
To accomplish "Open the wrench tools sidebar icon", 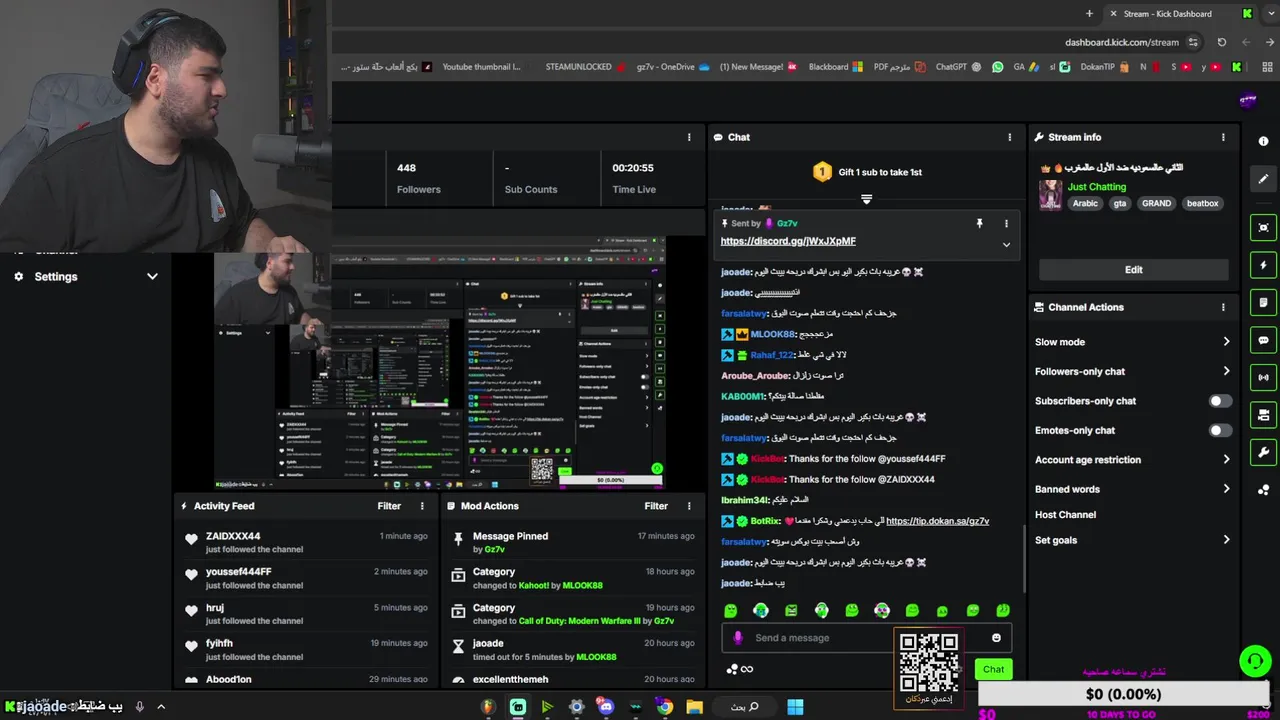I will point(1263,452).
